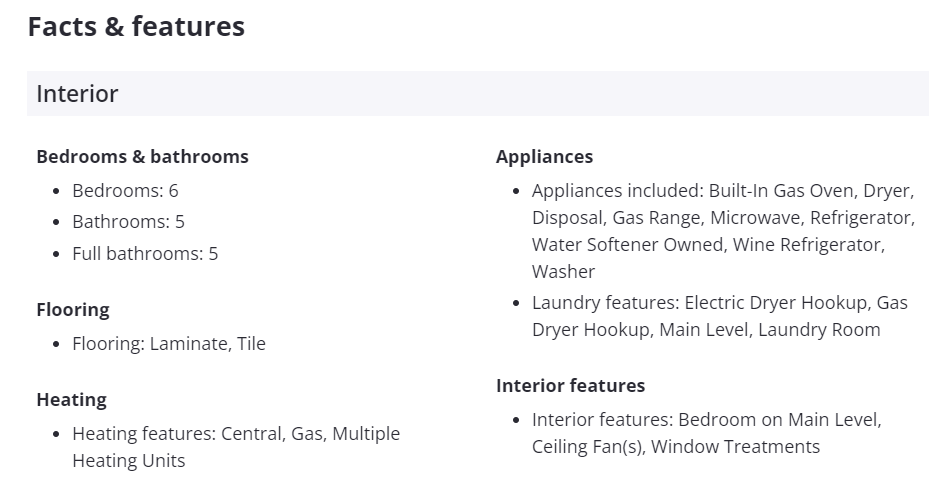Collapse the Interior section header bar

[x=477, y=94]
